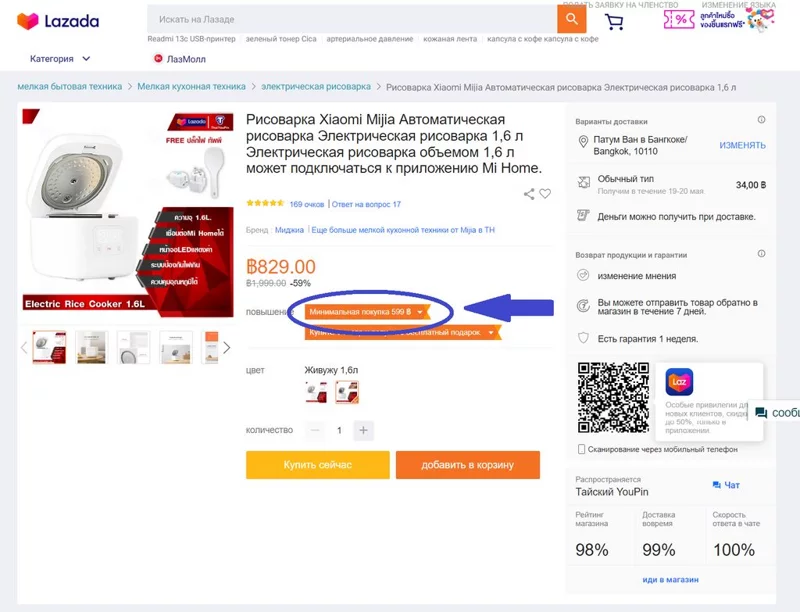Viewport: 800px width, 612px height.
Task: Click the orange search magnifier button
Action: [571, 19]
